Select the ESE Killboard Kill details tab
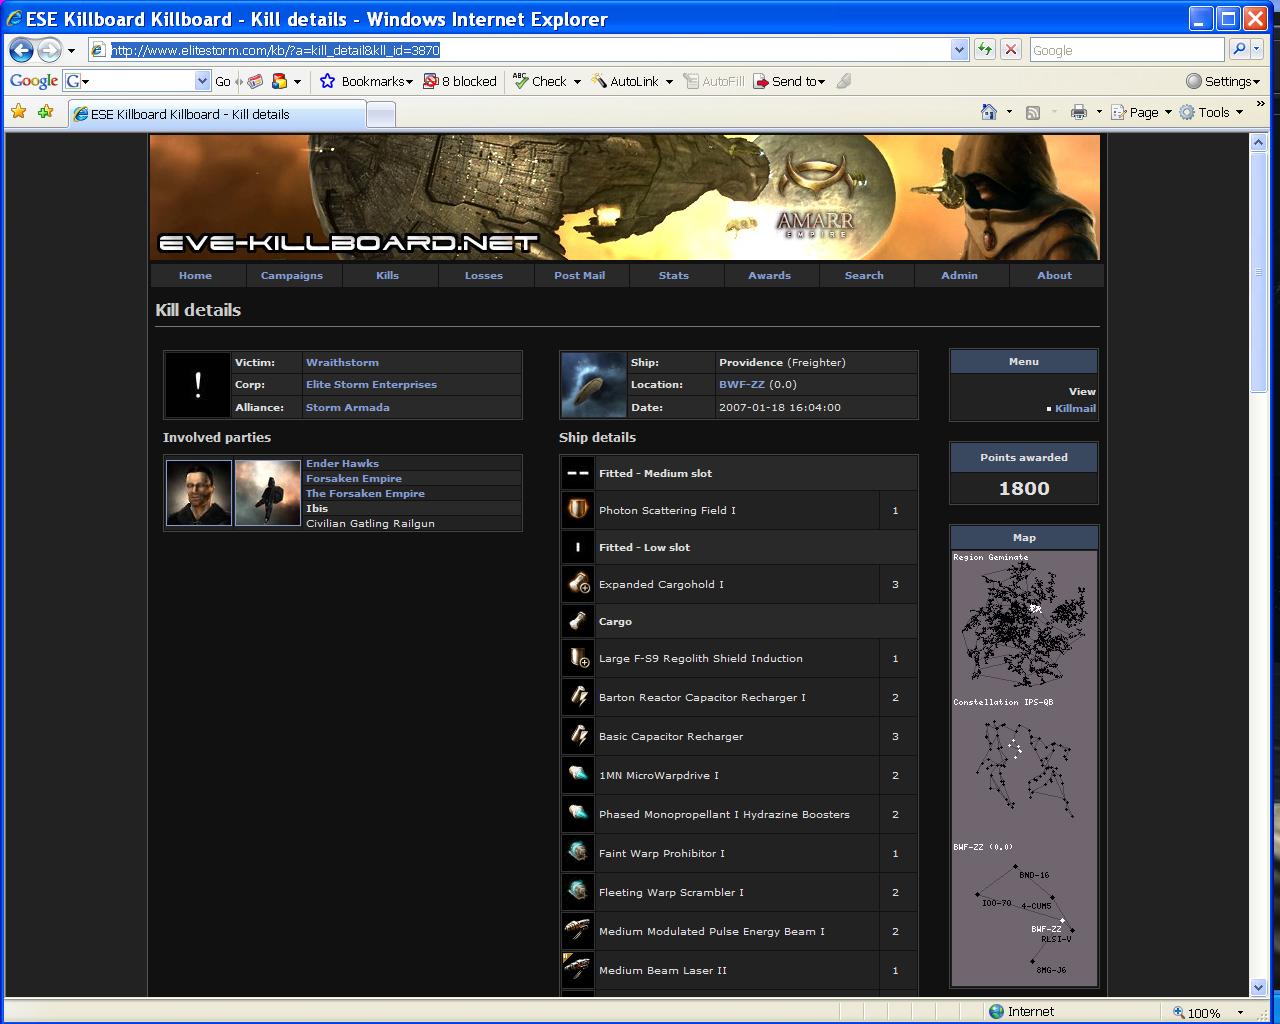The height and width of the screenshot is (1024, 1280). click(x=217, y=114)
